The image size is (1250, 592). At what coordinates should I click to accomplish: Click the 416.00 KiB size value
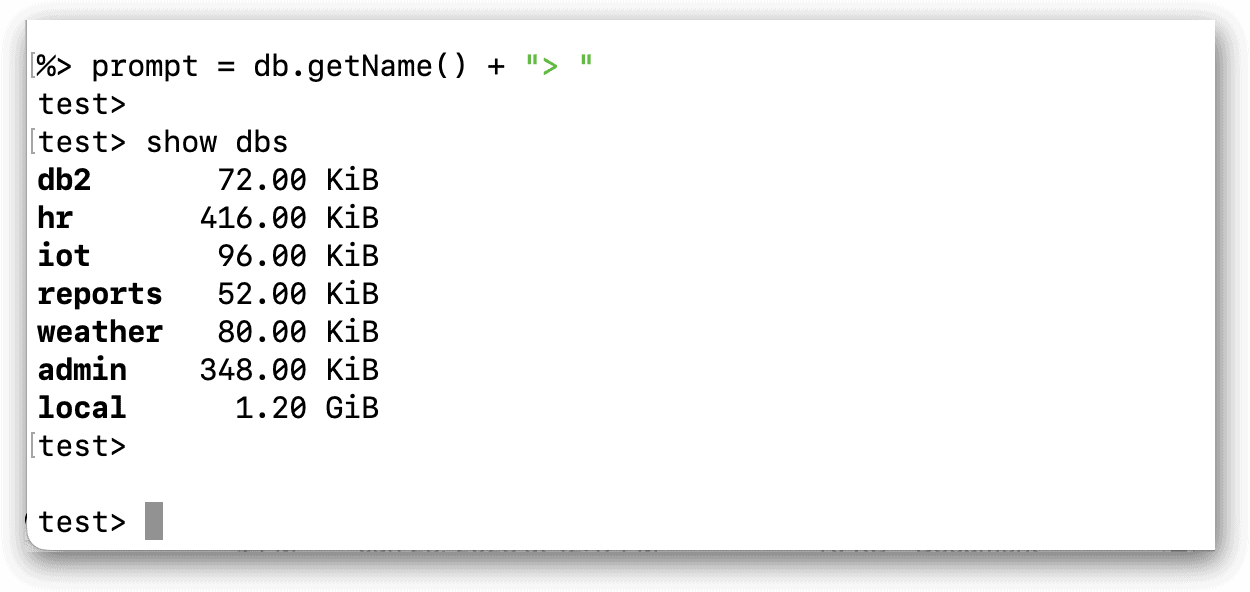(289, 218)
